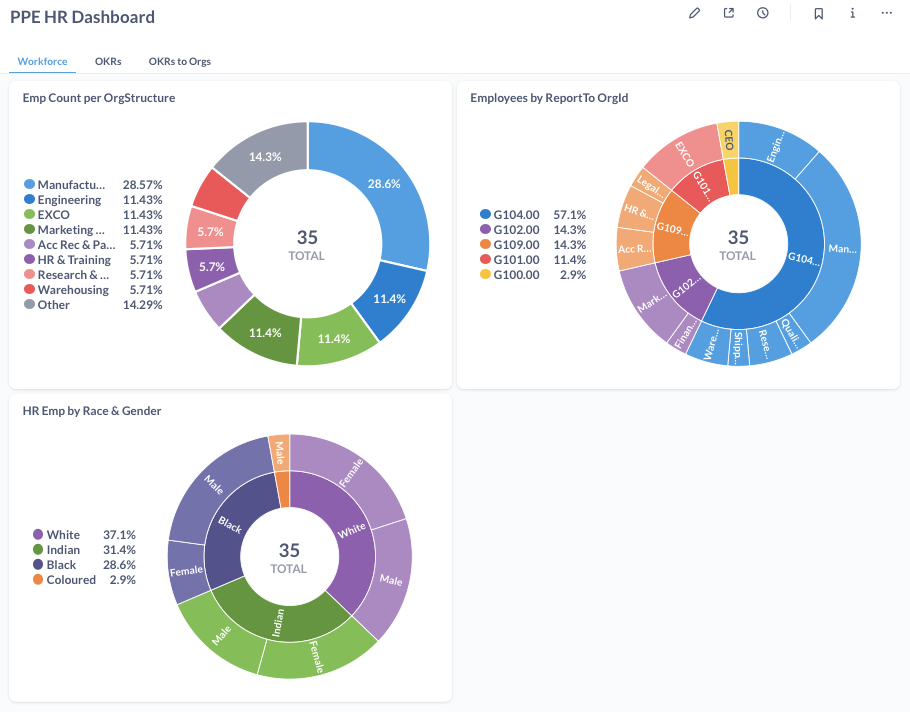
Task: Open Emp Count per OrgStructure card title
Action: coord(98,98)
